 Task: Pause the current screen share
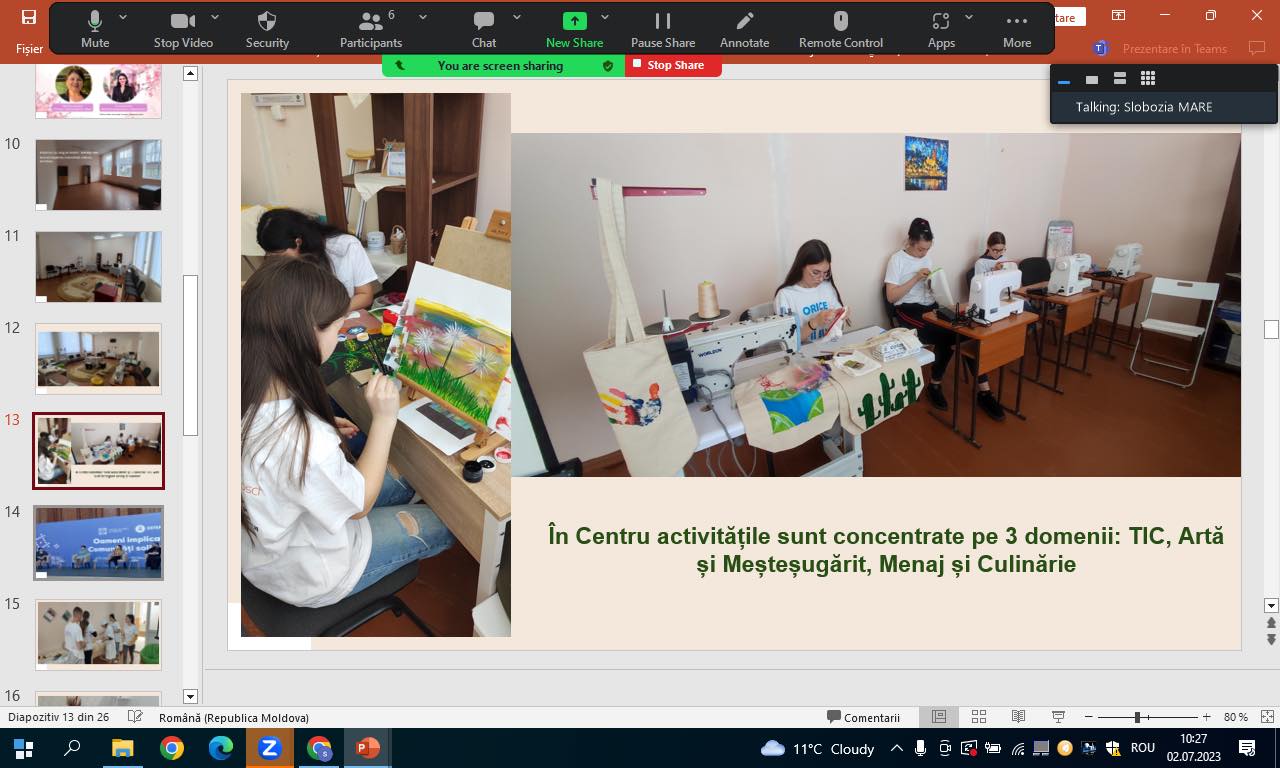662,29
